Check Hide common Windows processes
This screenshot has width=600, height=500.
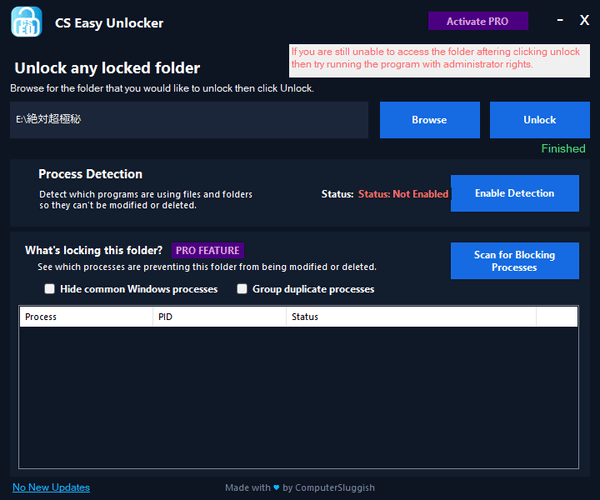[x=49, y=289]
